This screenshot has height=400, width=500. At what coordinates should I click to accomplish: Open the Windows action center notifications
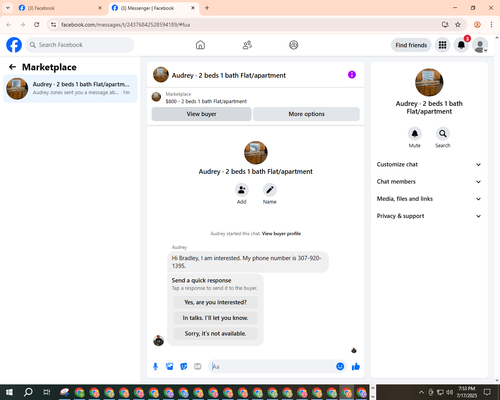[487, 392]
